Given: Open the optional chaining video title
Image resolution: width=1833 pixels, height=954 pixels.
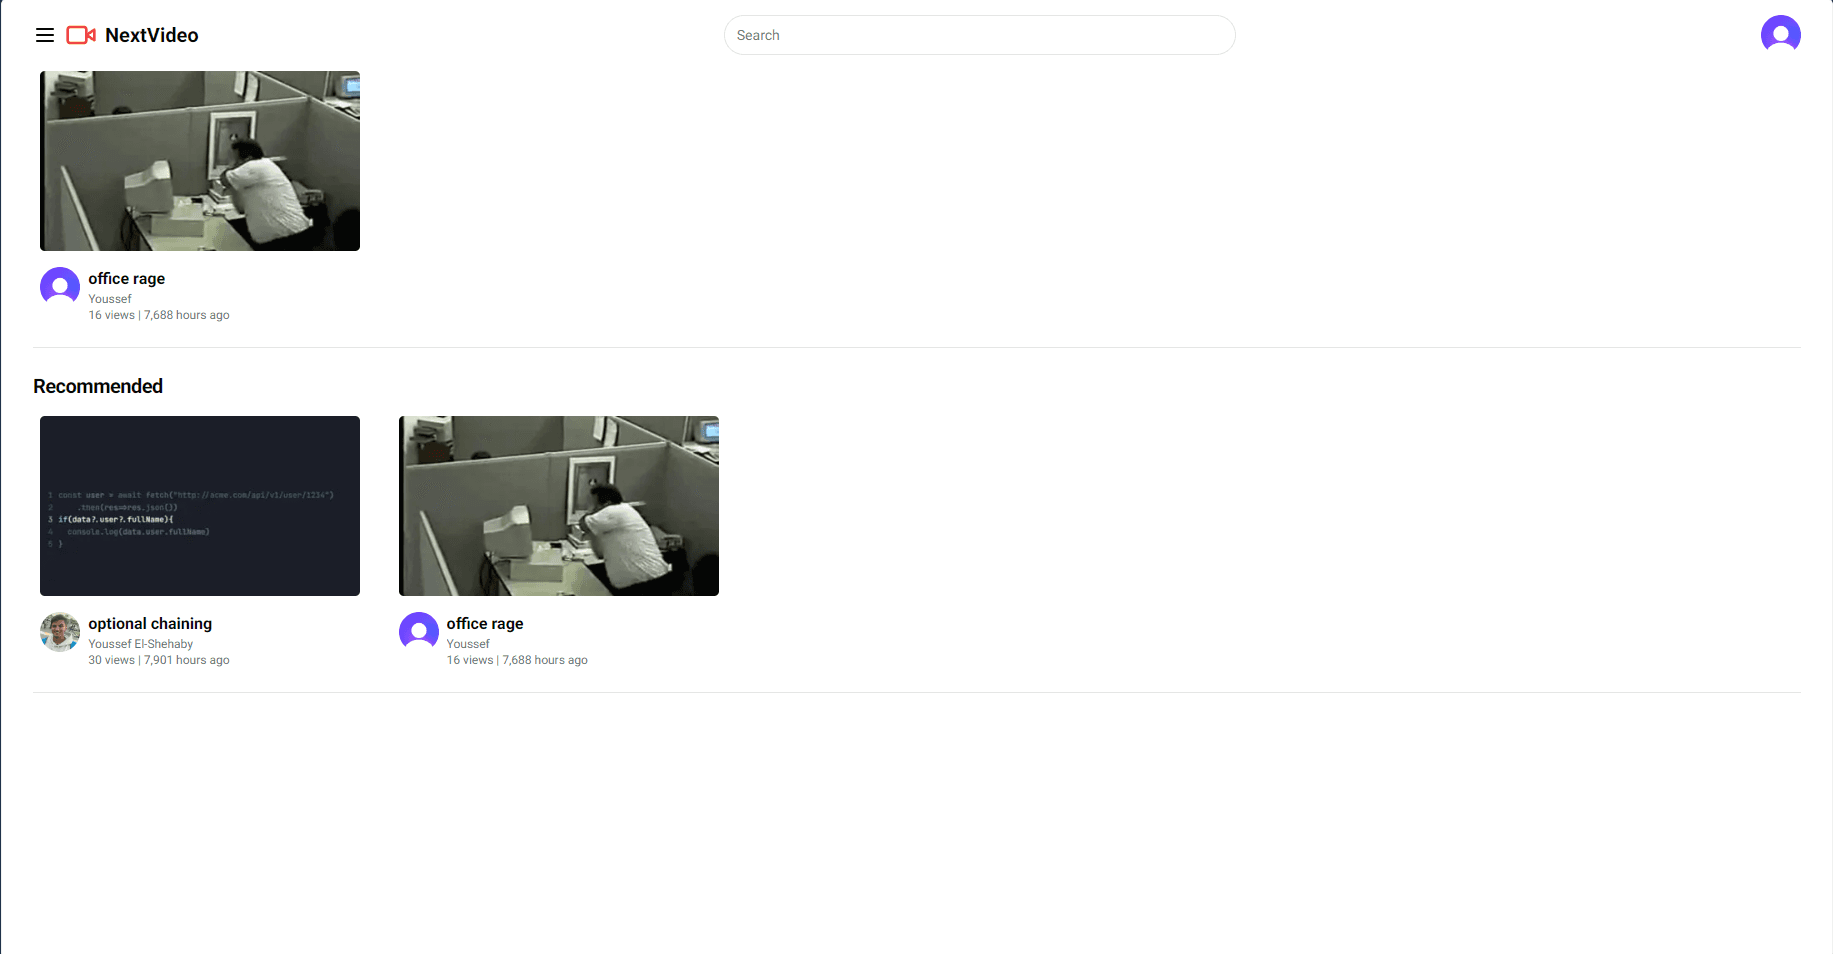Looking at the screenshot, I should 150,624.
